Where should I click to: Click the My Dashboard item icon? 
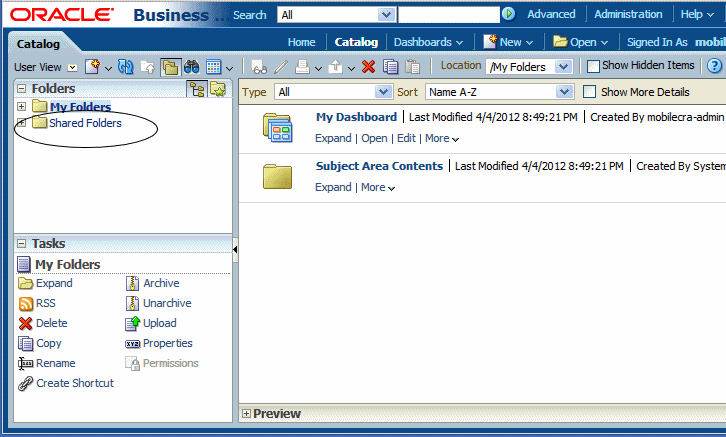(x=278, y=128)
